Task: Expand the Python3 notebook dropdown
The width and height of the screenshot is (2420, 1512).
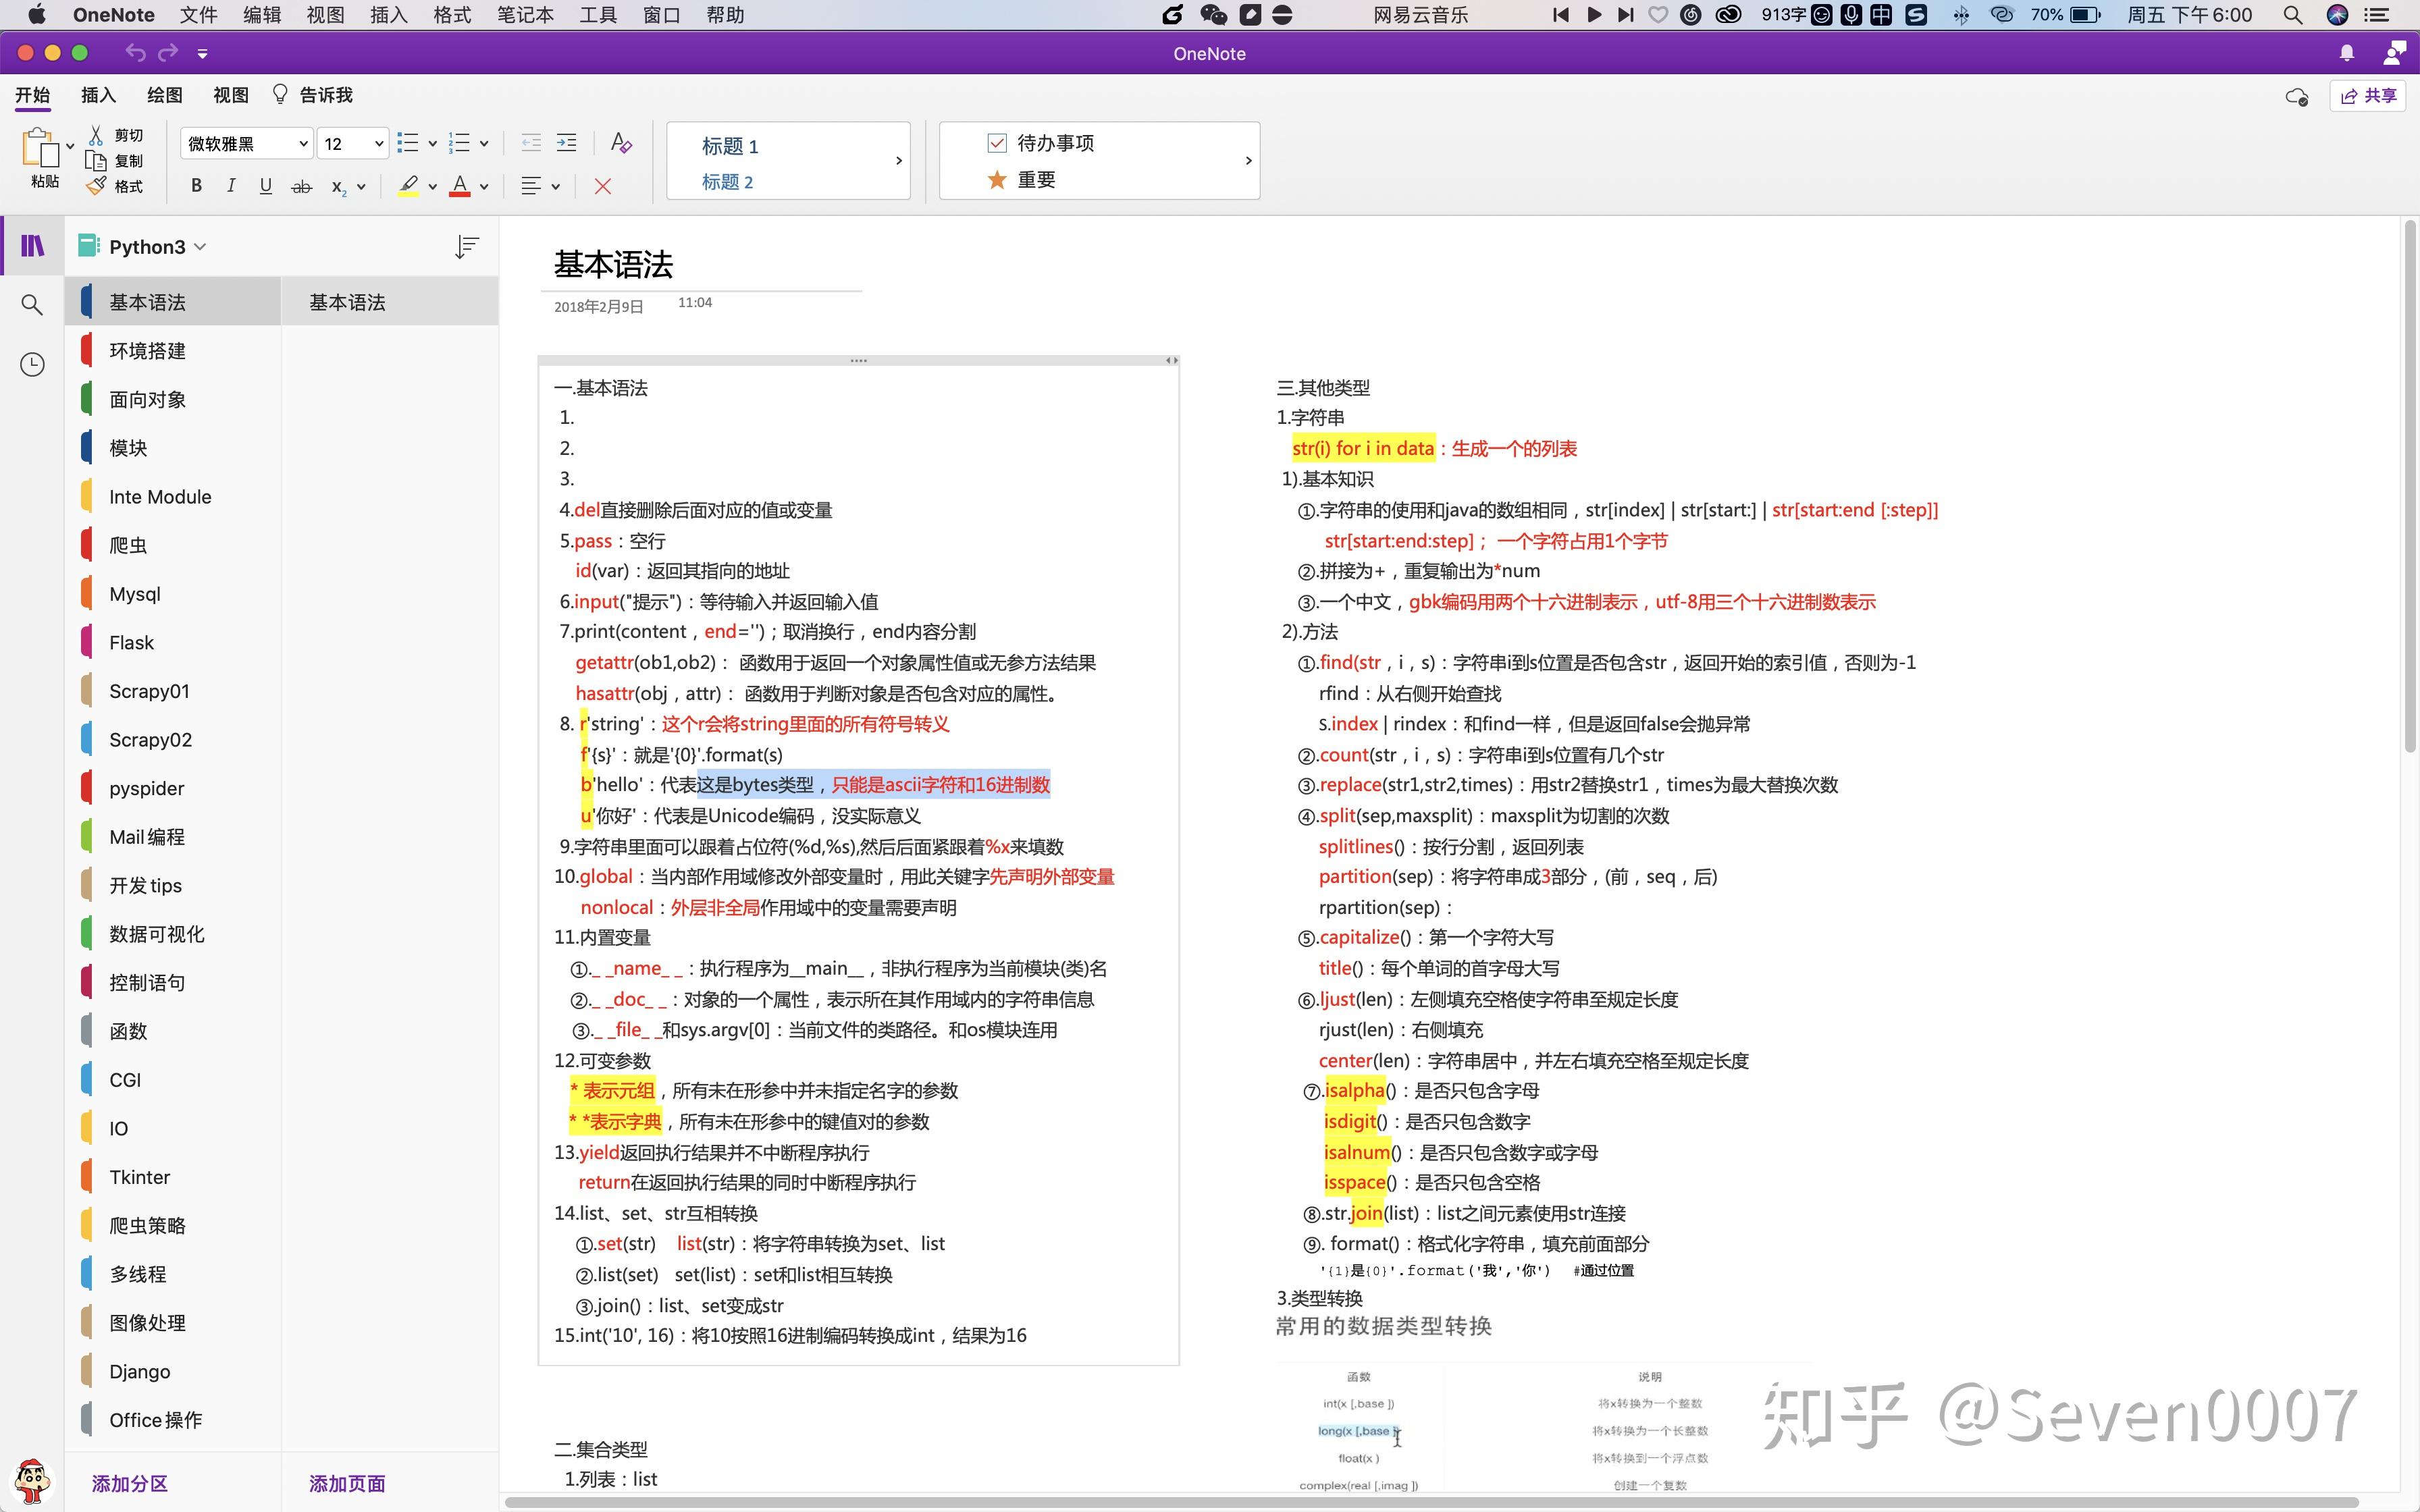Action: [x=200, y=247]
